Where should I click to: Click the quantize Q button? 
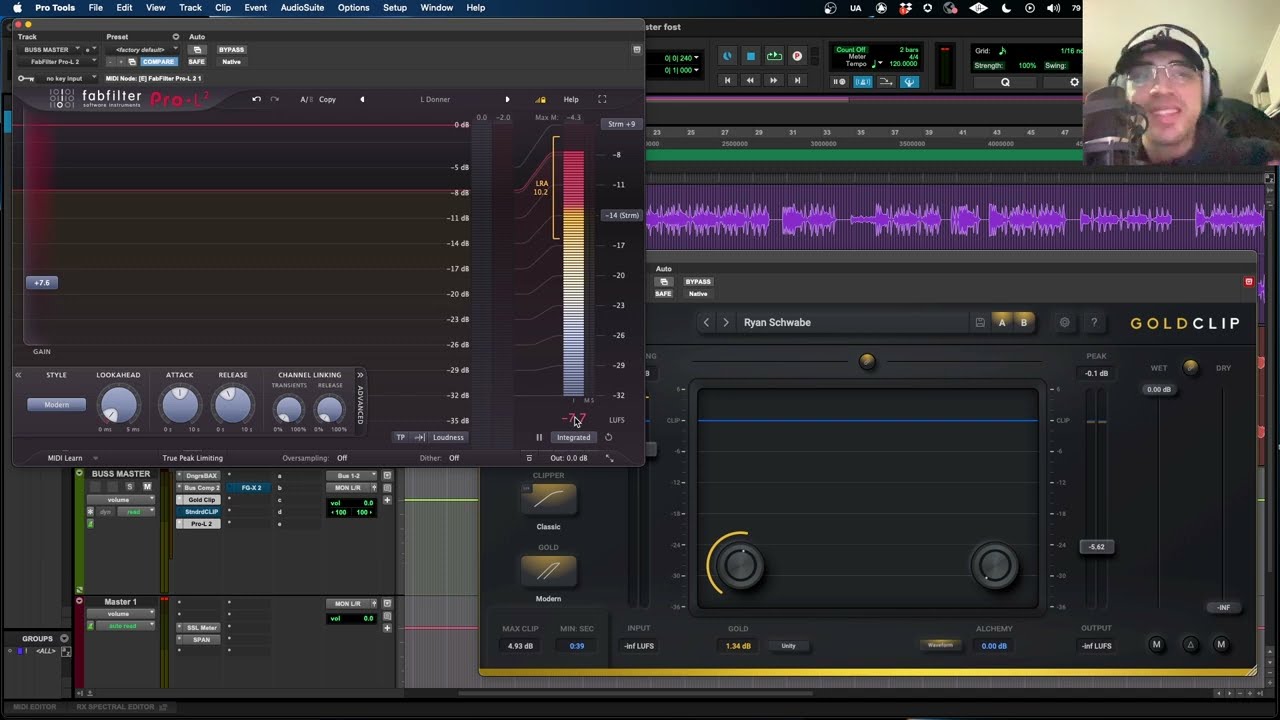coord(1005,82)
